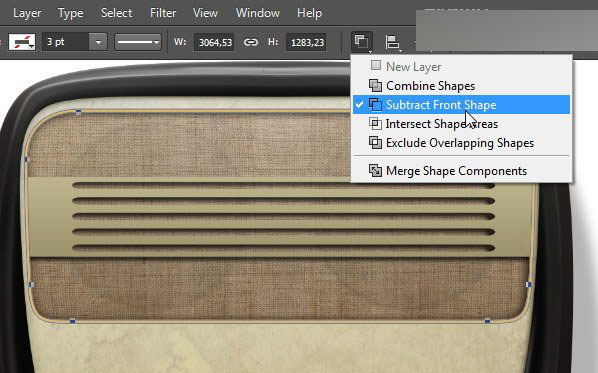Open the stroke color swatch picker
This screenshot has width=598, height=373.
pos(22,42)
